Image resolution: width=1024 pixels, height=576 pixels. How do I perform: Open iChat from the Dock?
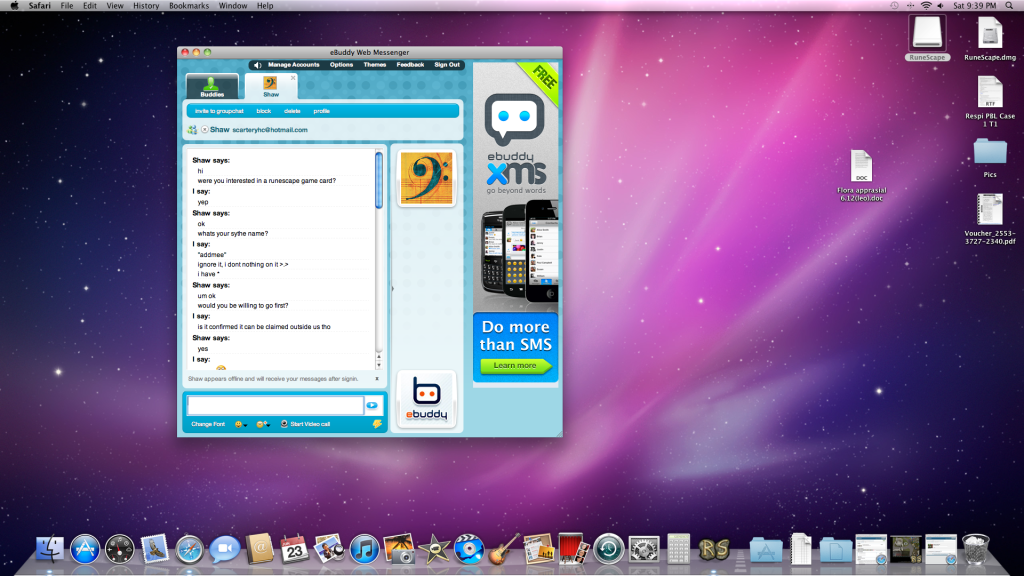pyautogui.click(x=225, y=549)
